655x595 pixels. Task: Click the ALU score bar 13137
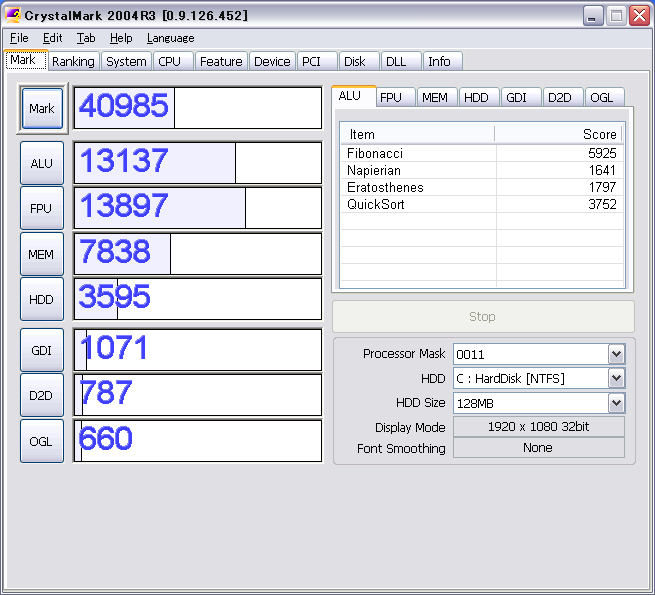198,163
